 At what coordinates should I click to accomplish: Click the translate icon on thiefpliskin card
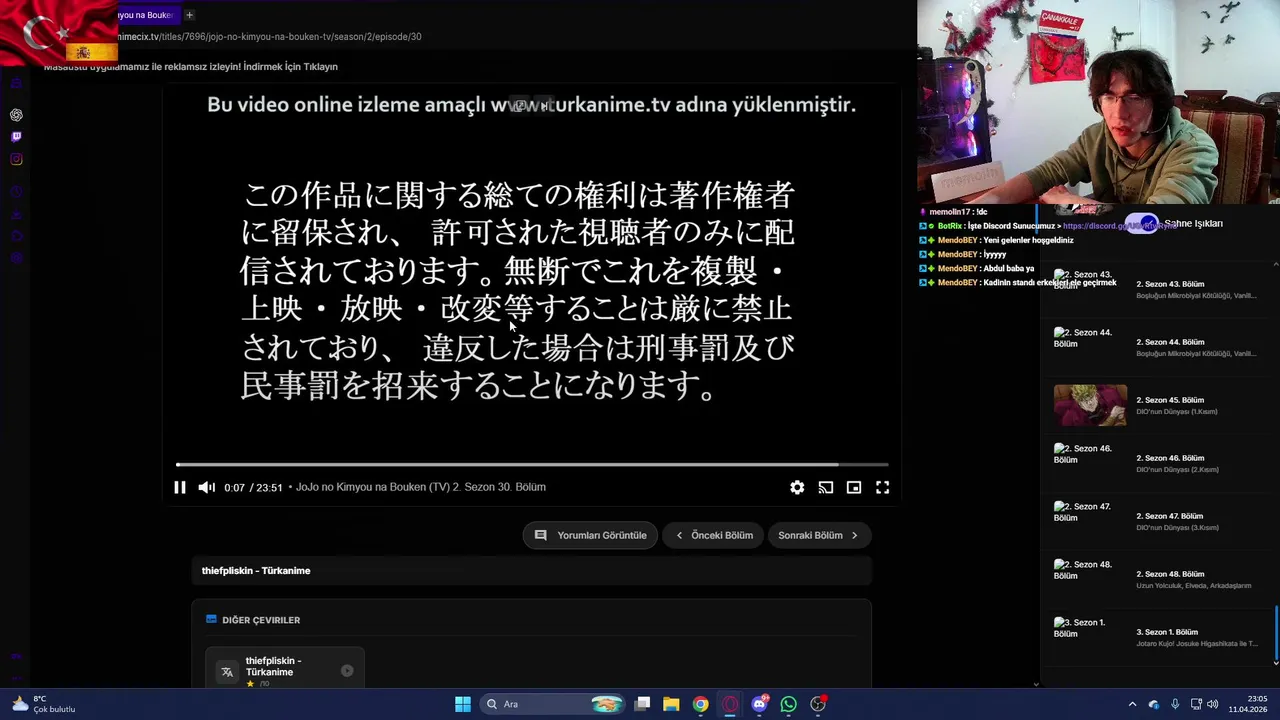point(227,671)
